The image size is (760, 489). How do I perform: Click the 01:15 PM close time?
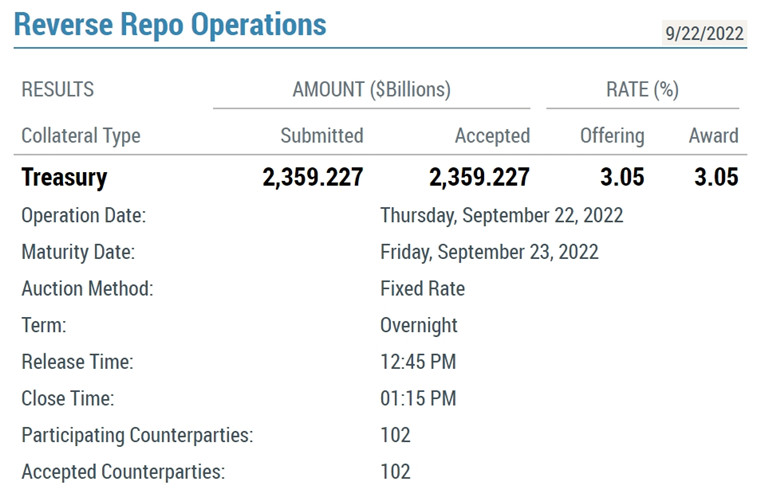417,399
